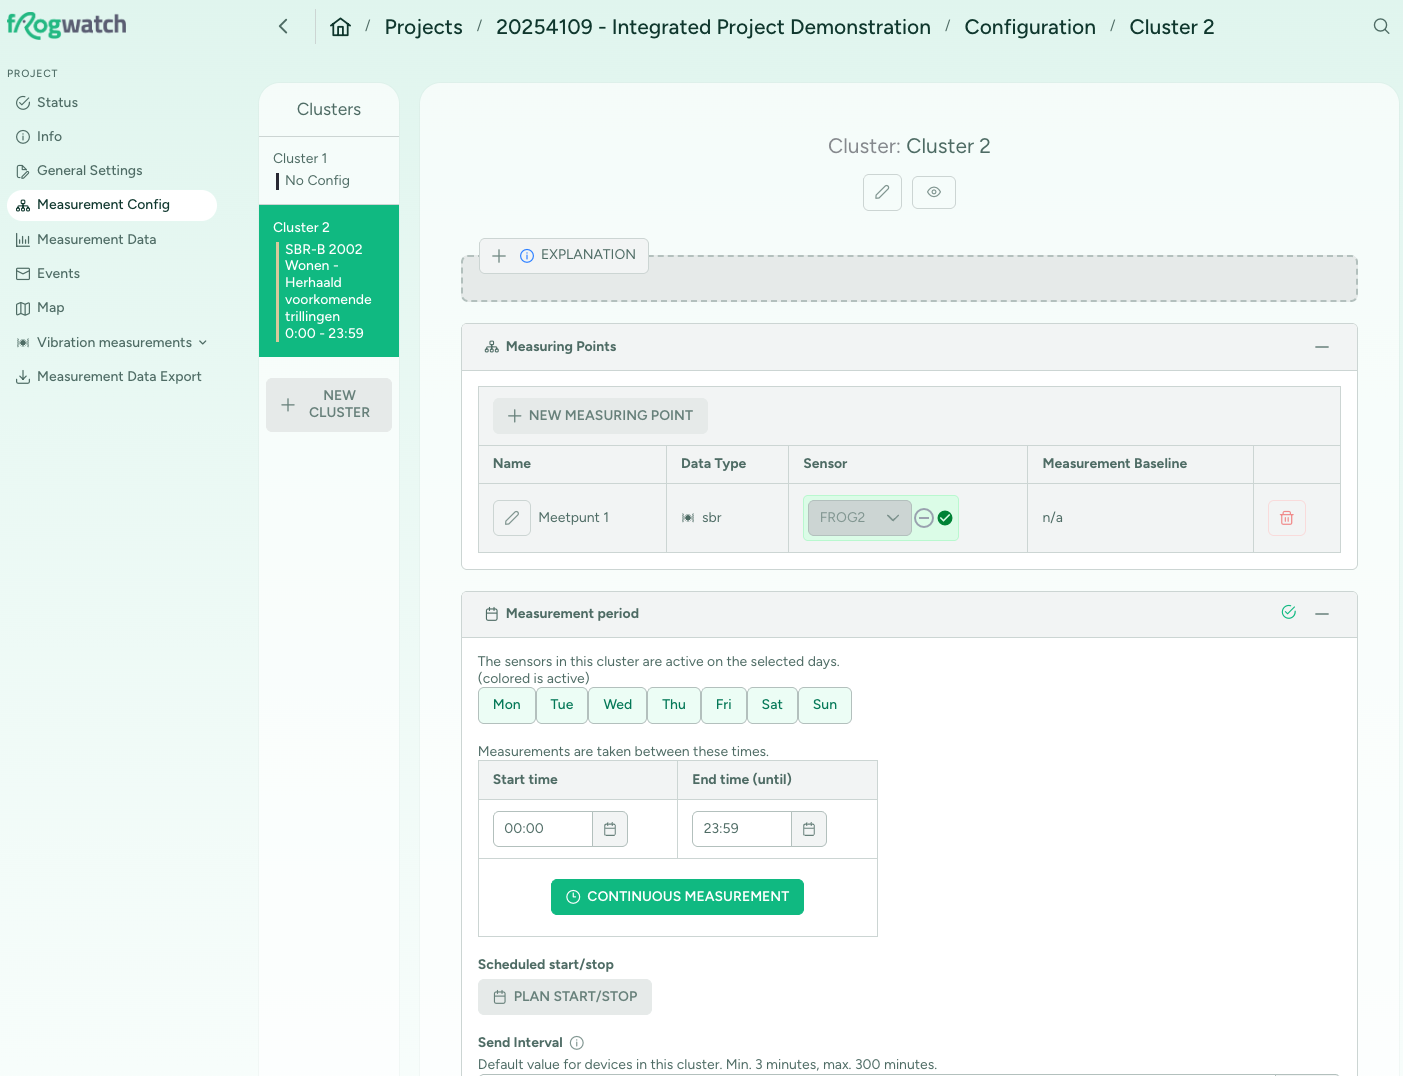Click the End time input field

[x=742, y=829]
